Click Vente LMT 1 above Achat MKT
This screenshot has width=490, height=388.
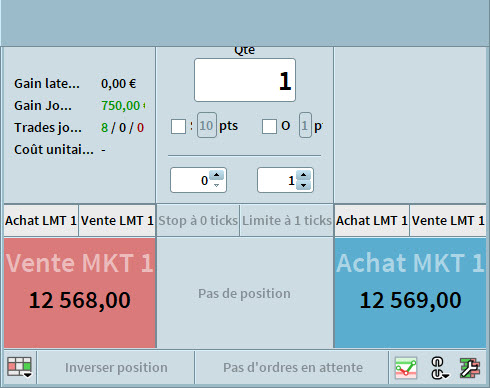(448, 220)
